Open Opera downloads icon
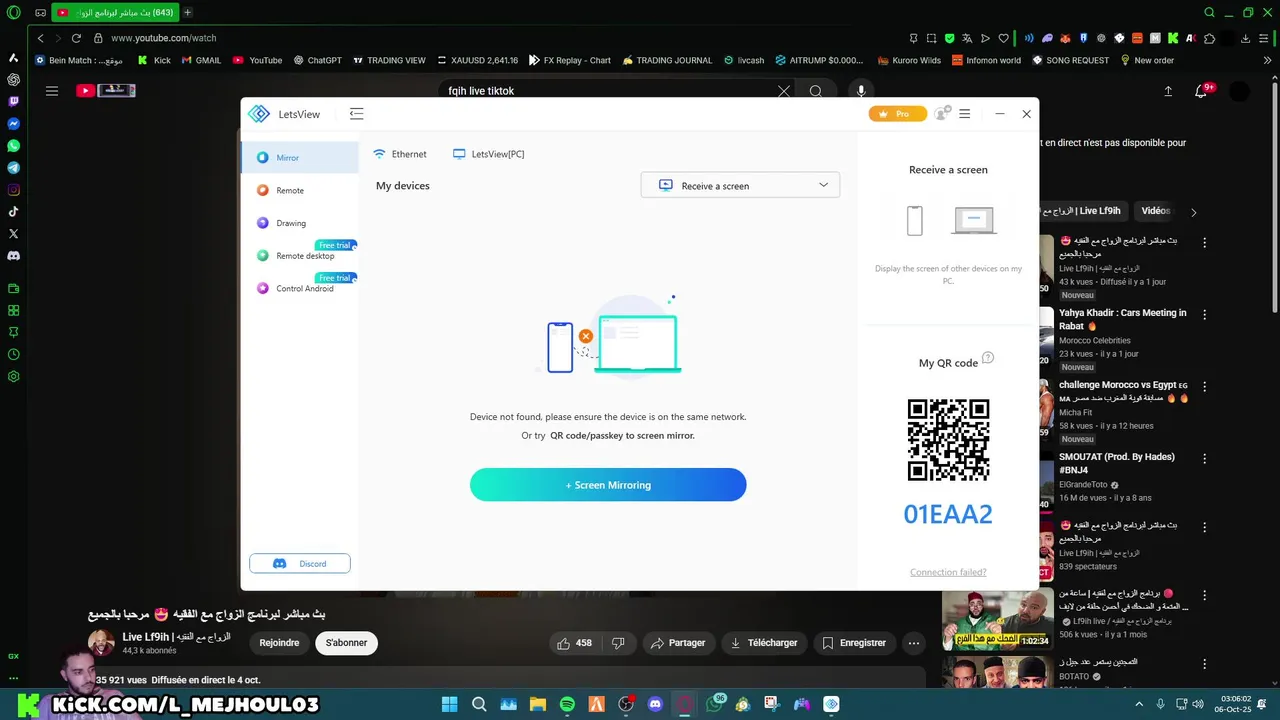This screenshot has height=720, width=1280. coord(1245,38)
